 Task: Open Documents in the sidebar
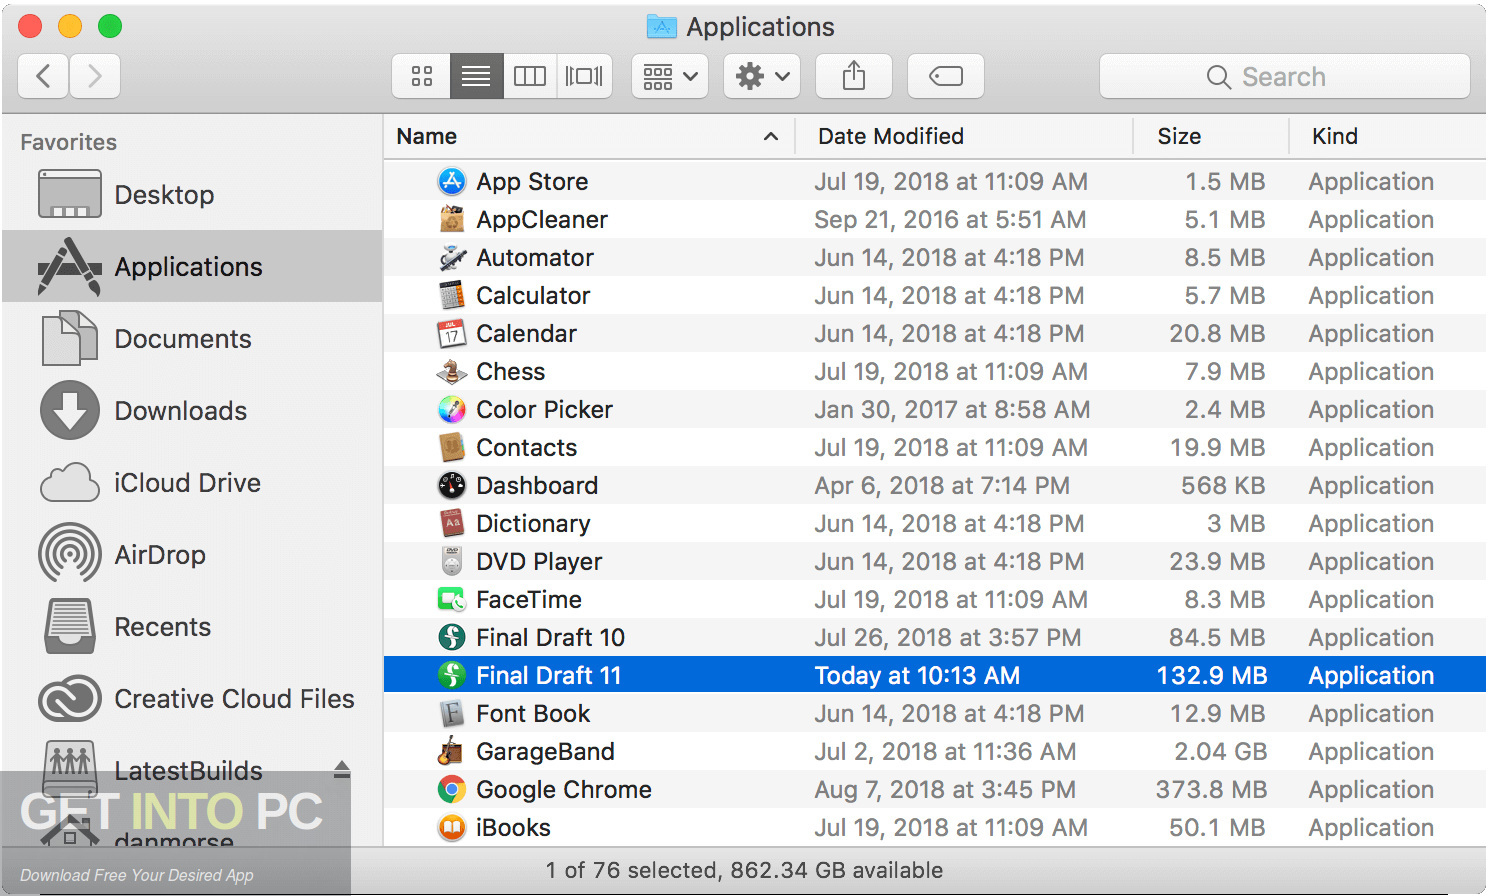point(192,339)
